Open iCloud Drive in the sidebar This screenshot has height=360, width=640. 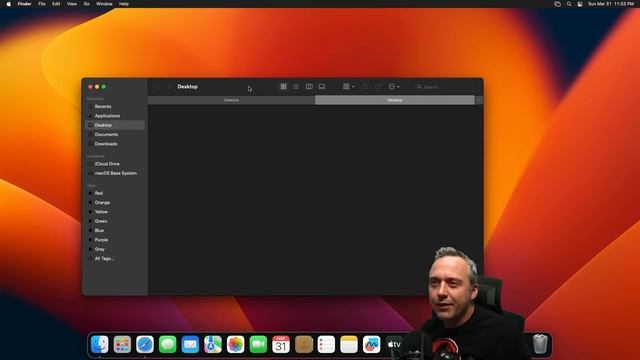116,164
